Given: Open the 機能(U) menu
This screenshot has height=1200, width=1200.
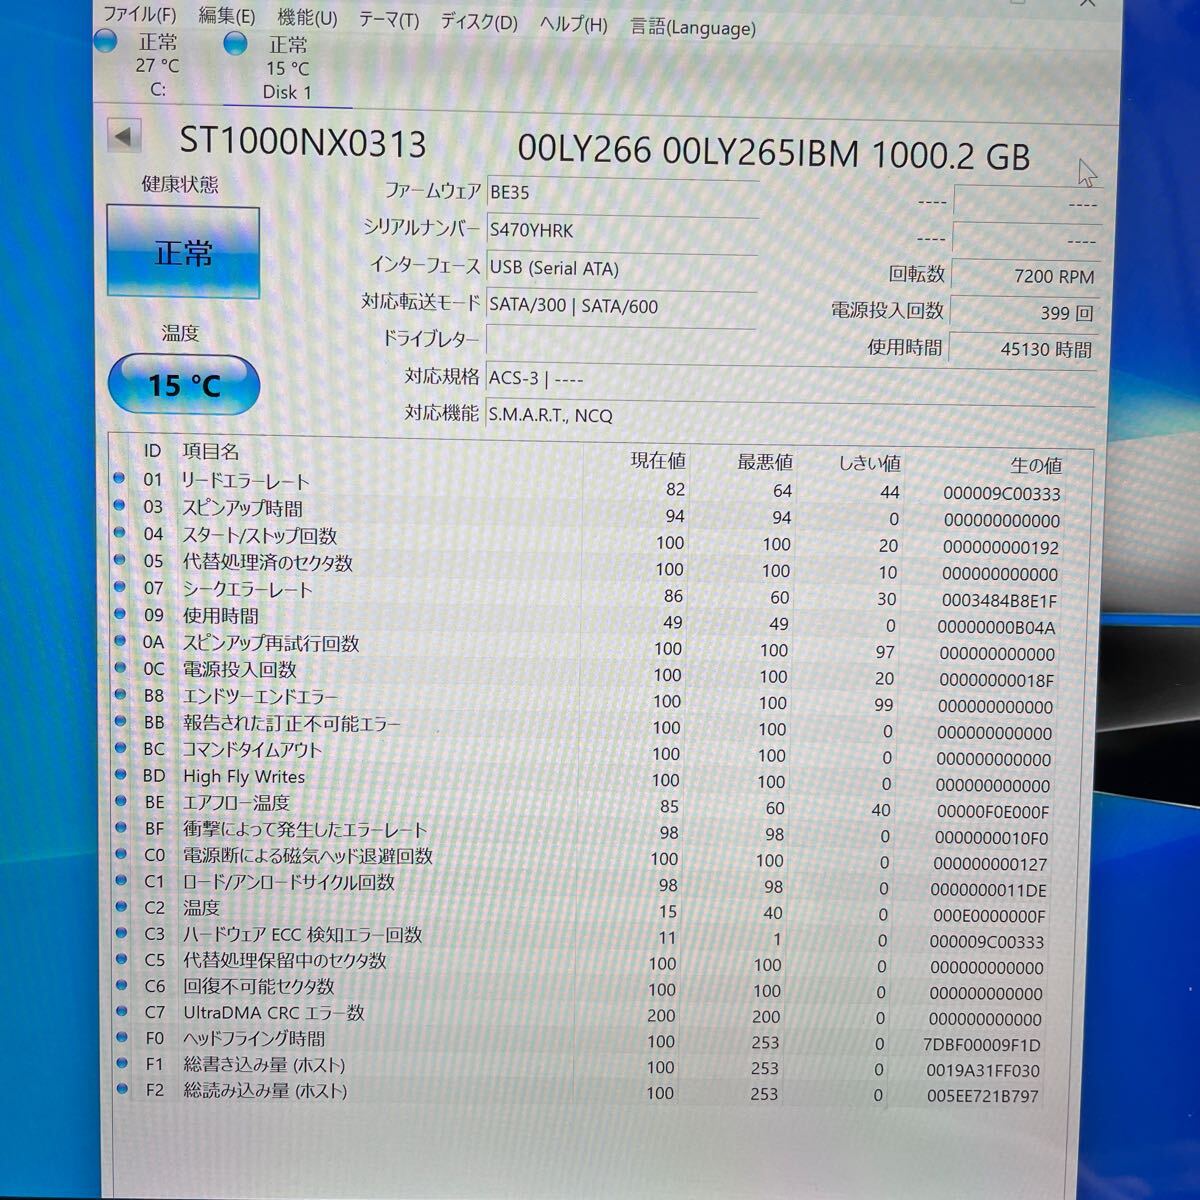Looking at the screenshot, I should [307, 18].
